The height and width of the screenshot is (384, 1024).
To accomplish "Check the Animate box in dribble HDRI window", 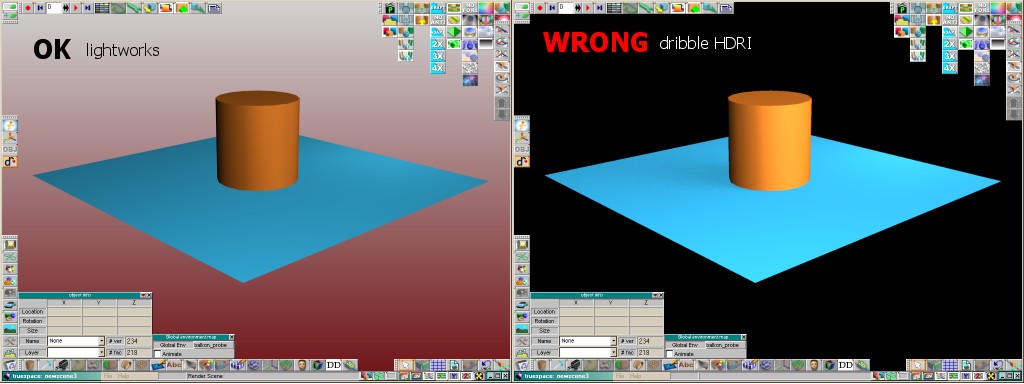I will click(x=669, y=353).
